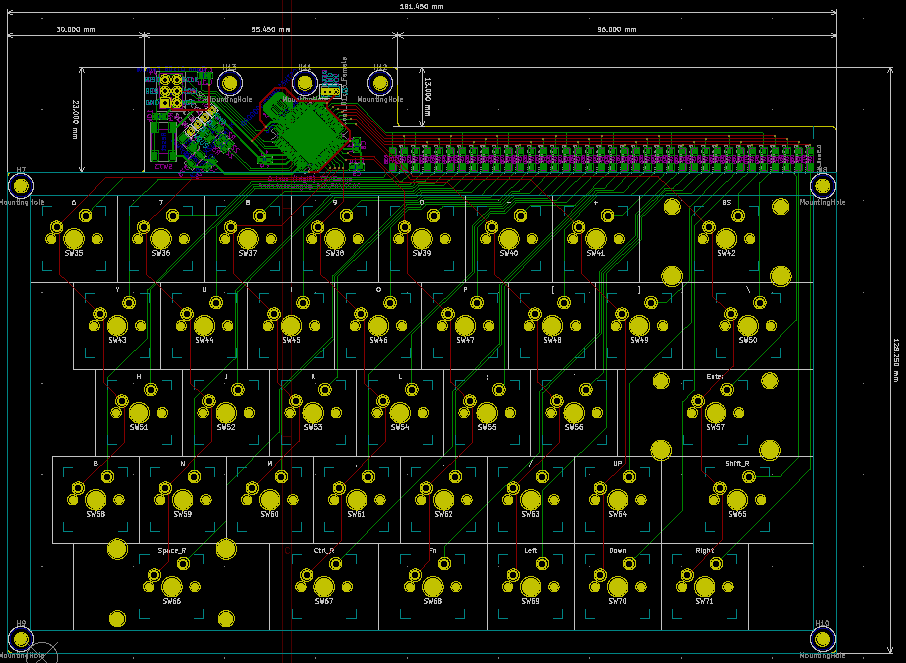This screenshot has width=906, height=663.
Task: Select mounting hole H13 pad
Action: (229, 83)
